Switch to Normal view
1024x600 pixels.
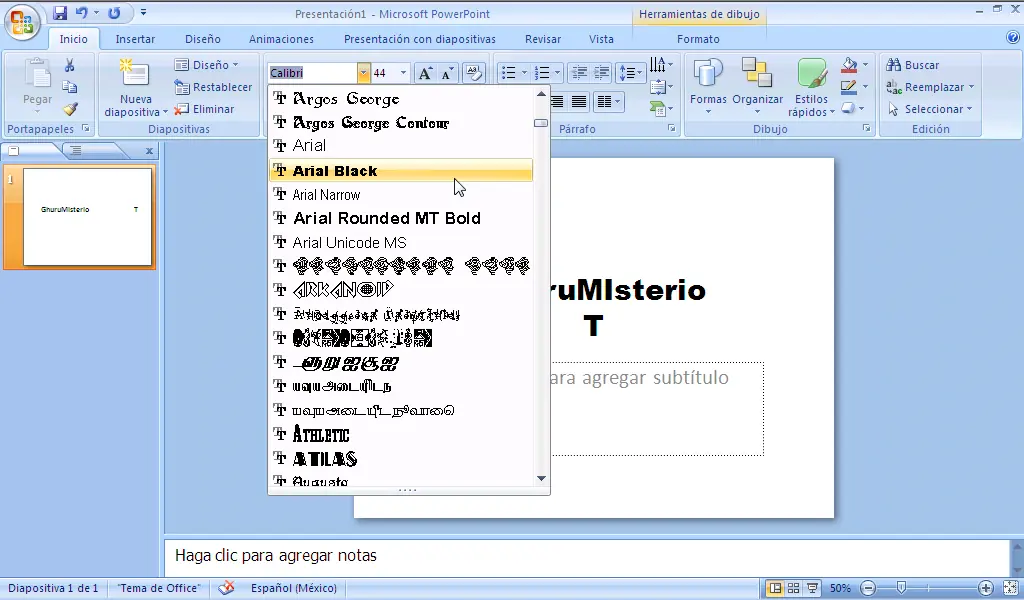(775, 588)
